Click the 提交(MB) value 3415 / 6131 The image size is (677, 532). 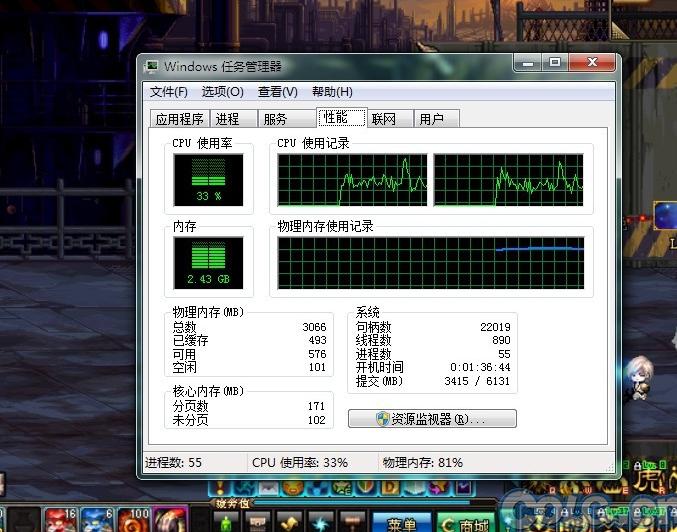tap(477, 381)
